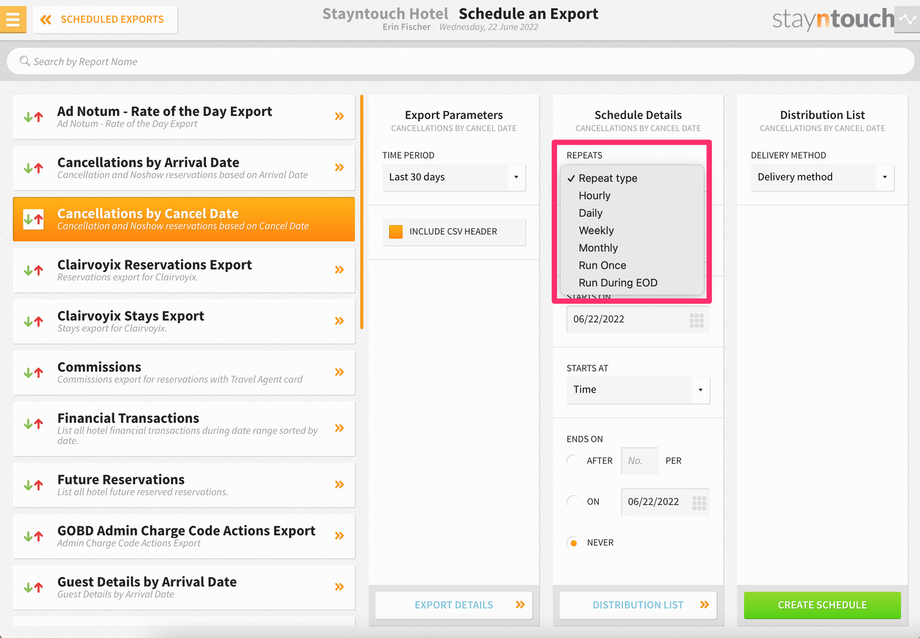920x638 pixels.
Task: Open Ad Notum export chevron
Action: (x=339, y=116)
